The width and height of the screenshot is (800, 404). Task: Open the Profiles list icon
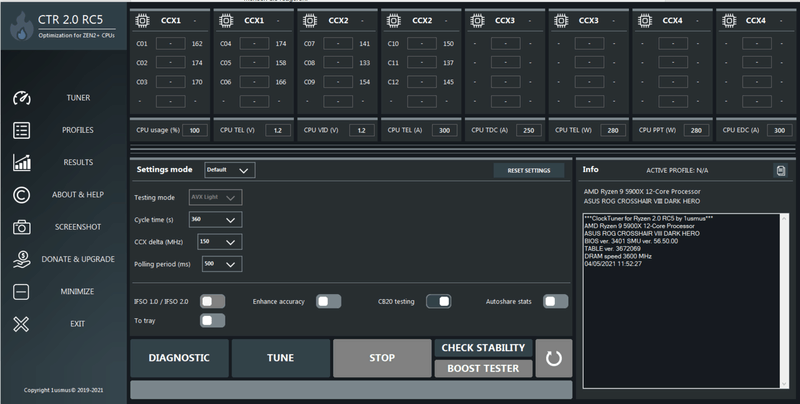(22, 130)
